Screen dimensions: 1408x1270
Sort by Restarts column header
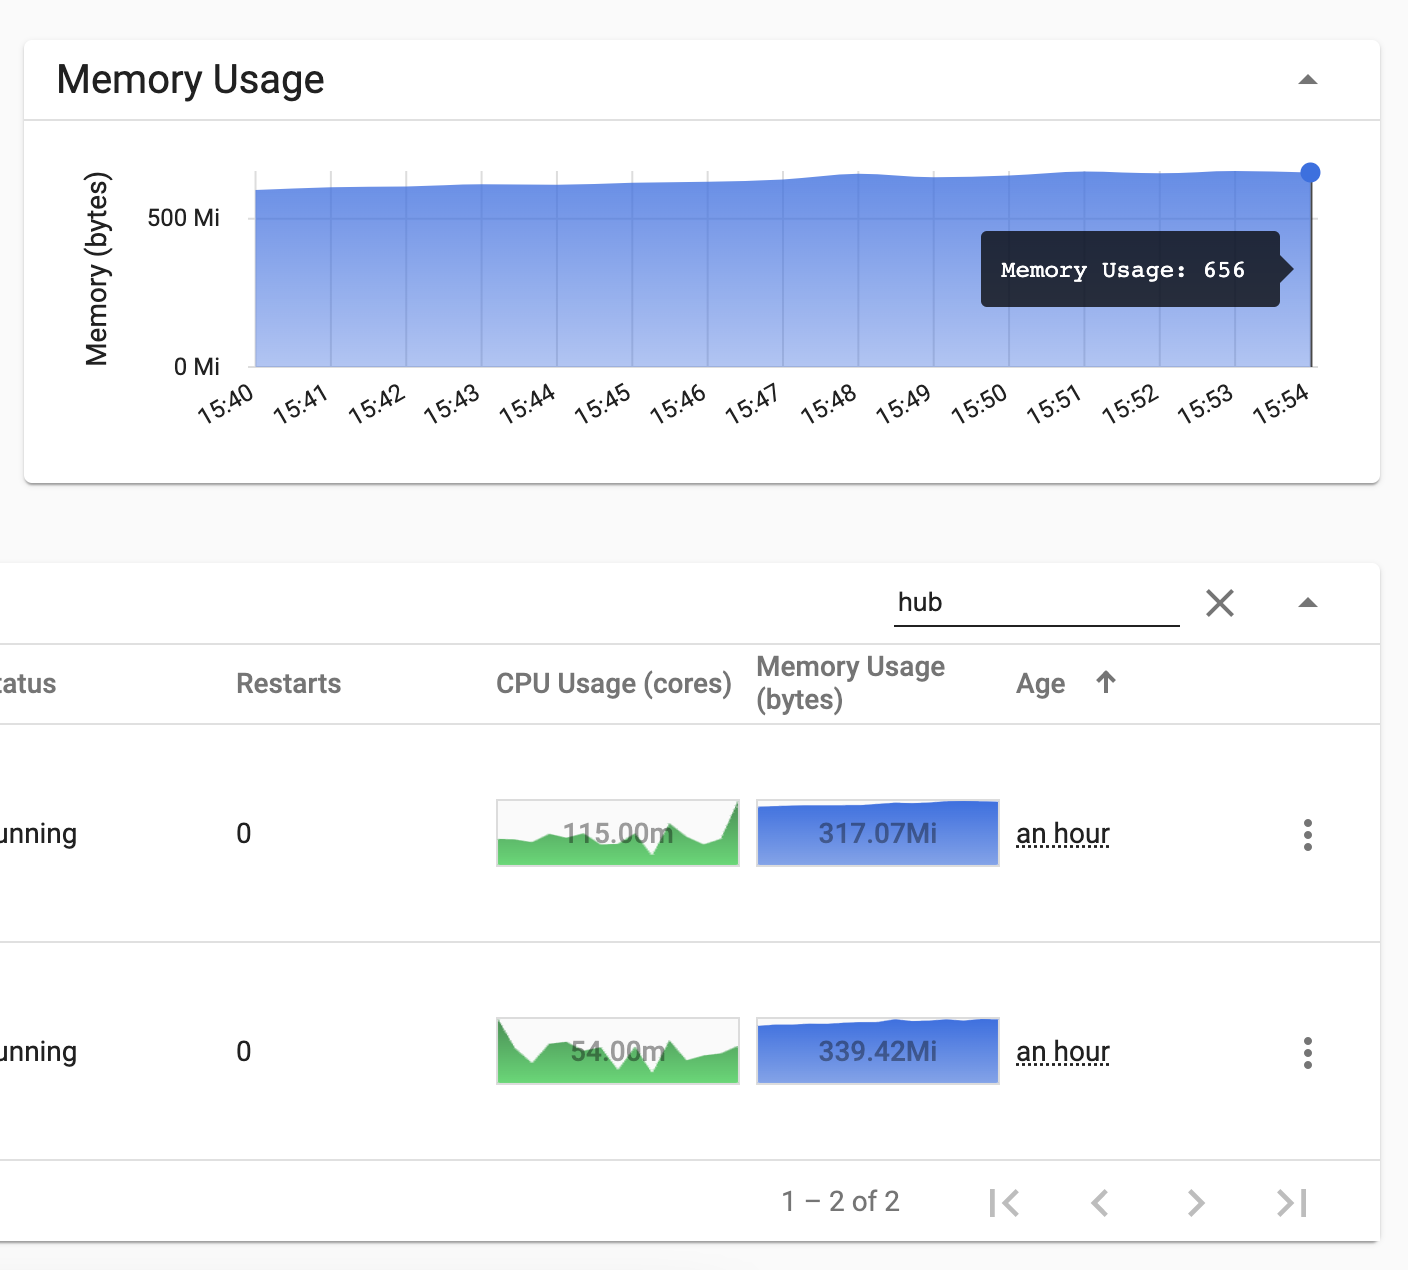(288, 684)
